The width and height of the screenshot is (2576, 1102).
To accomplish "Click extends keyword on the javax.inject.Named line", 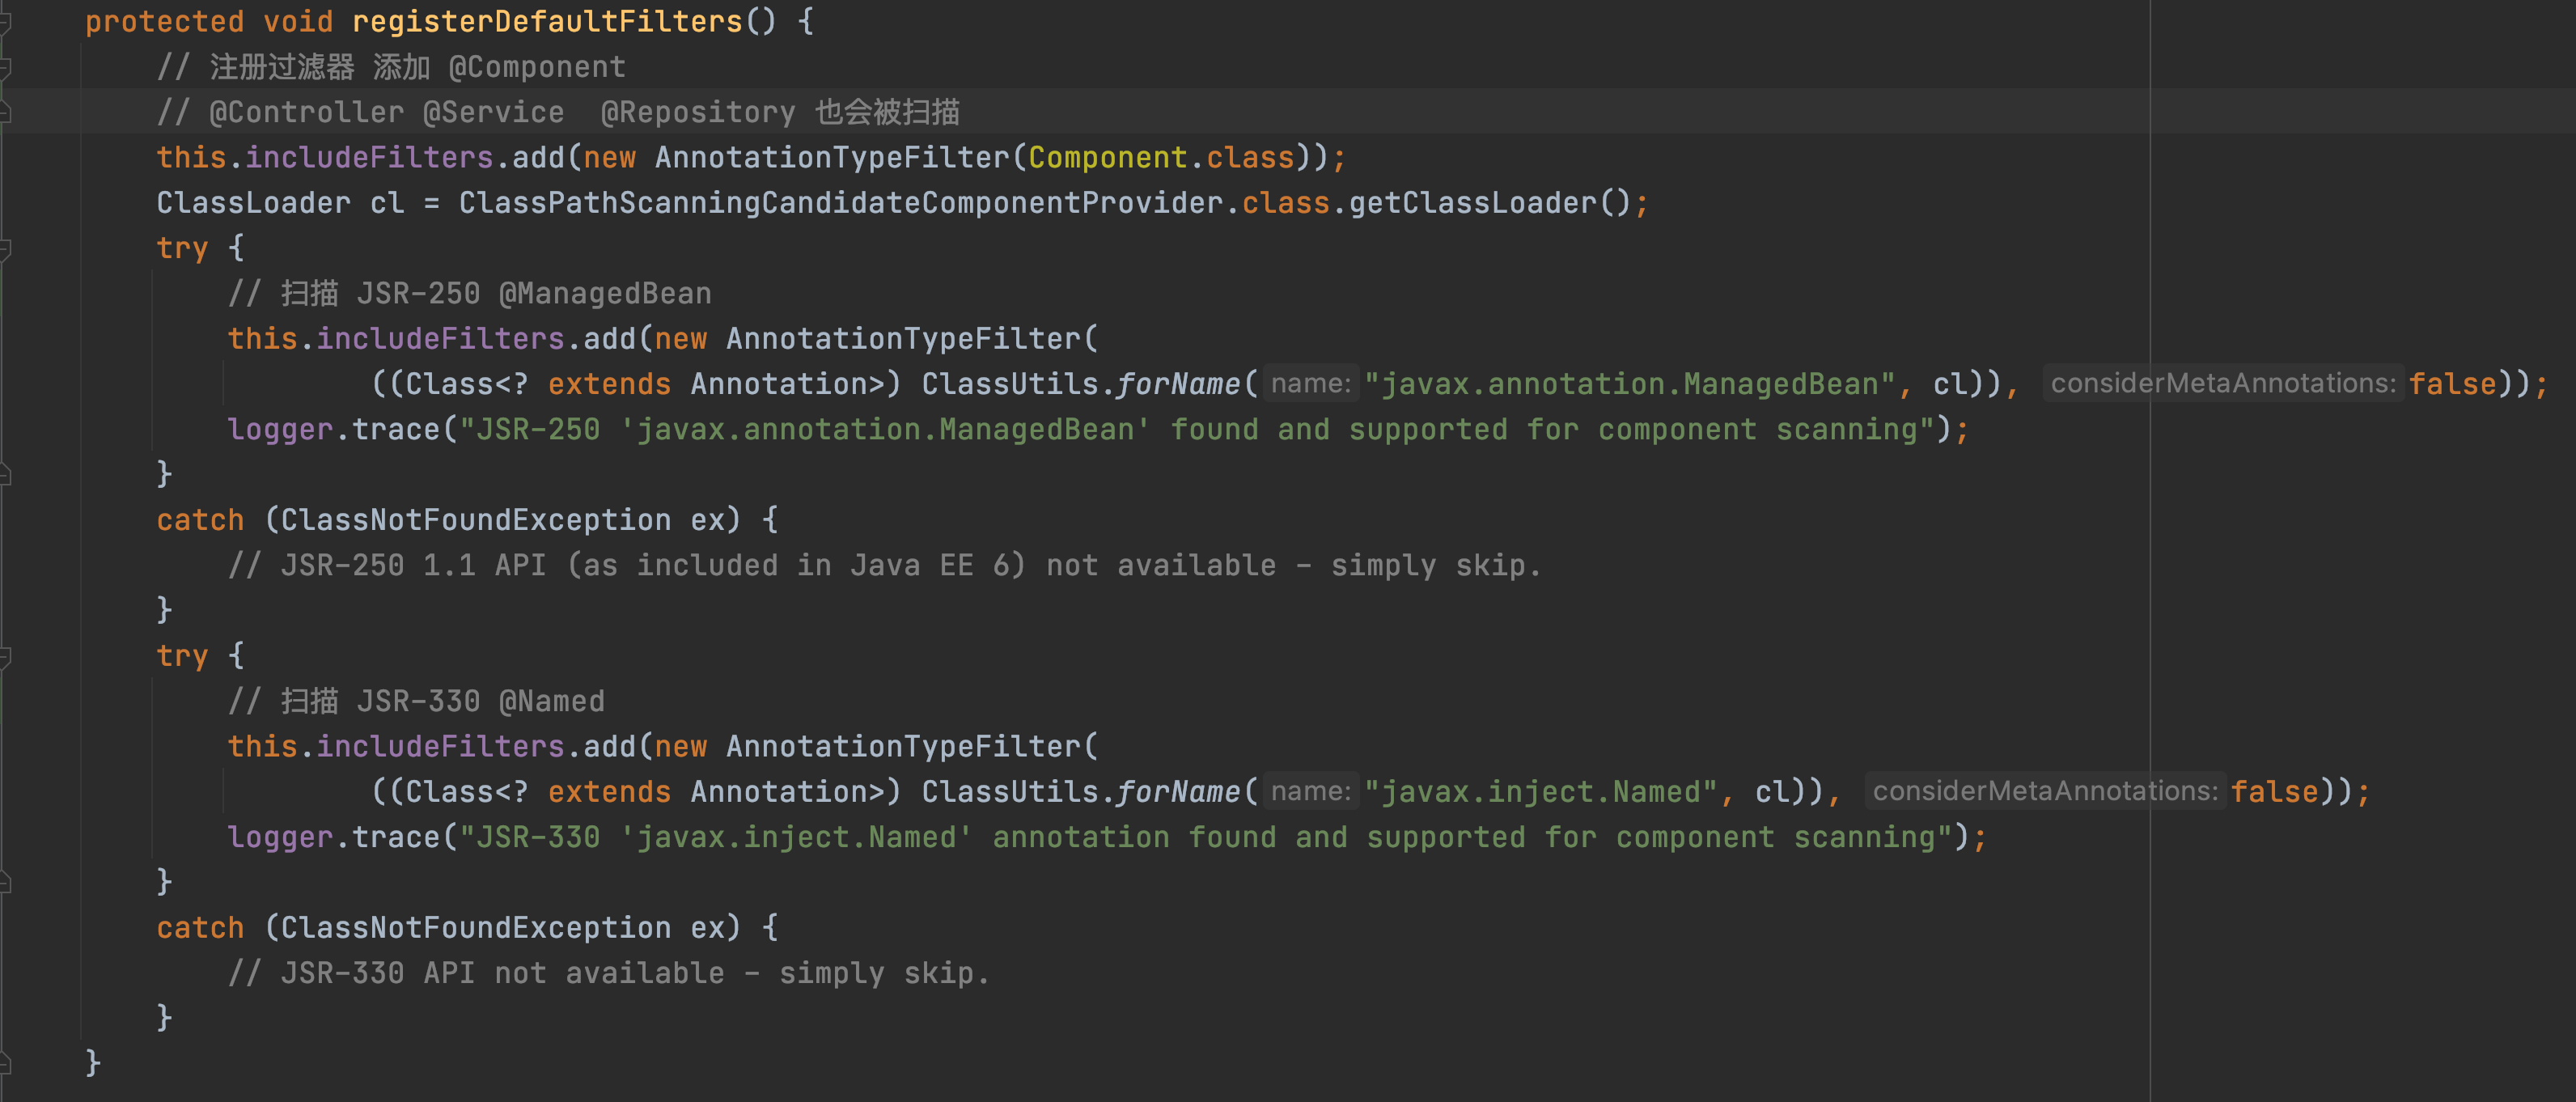I will 609,792.
